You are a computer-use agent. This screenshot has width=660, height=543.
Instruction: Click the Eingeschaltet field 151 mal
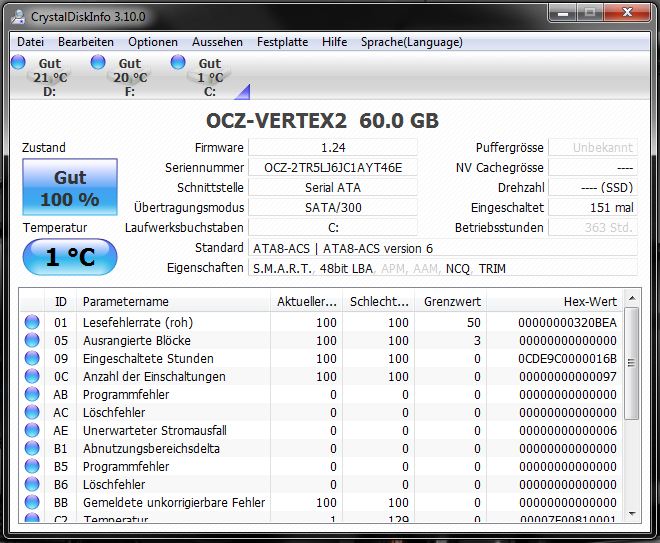tap(593, 208)
